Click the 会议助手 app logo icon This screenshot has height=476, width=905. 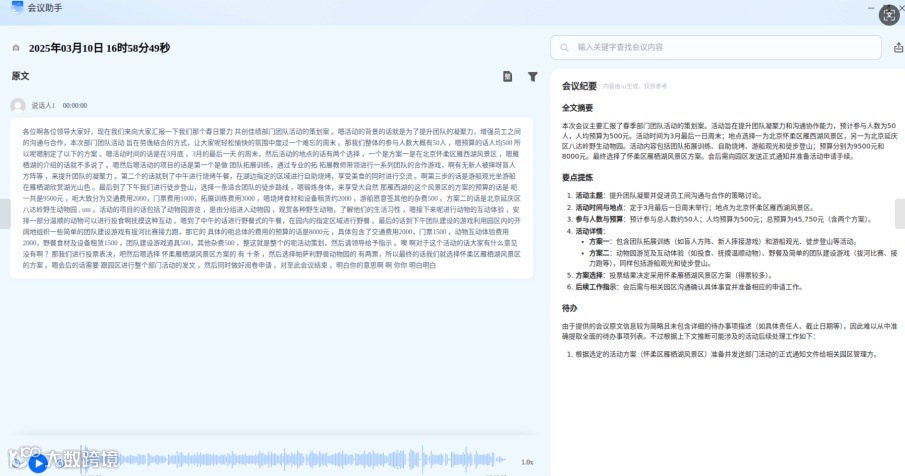(x=17, y=8)
